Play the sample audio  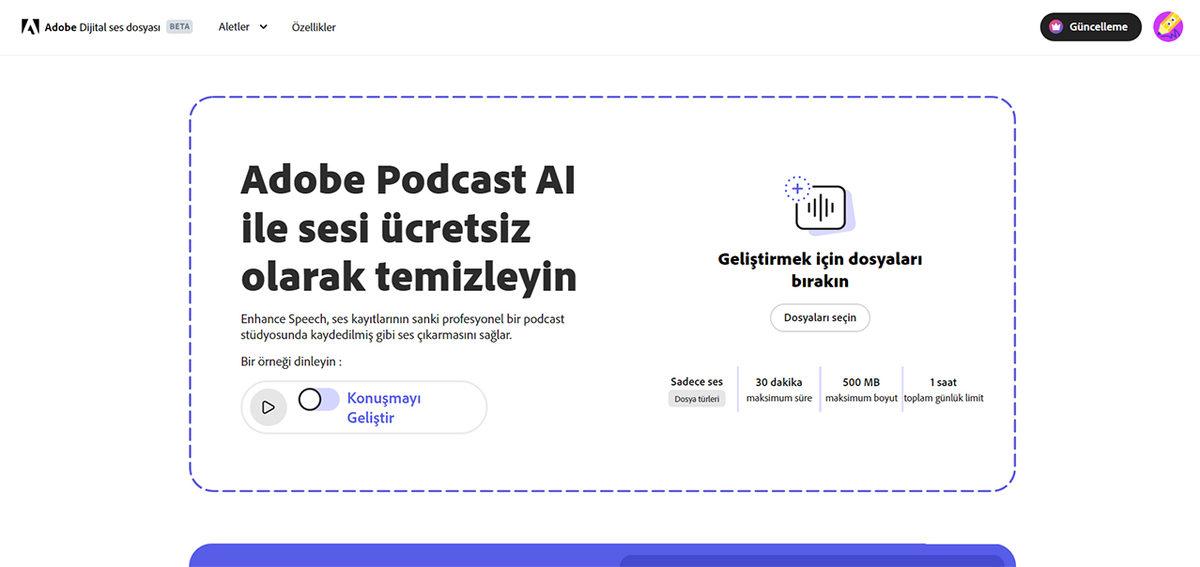click(x=268, y=407)
